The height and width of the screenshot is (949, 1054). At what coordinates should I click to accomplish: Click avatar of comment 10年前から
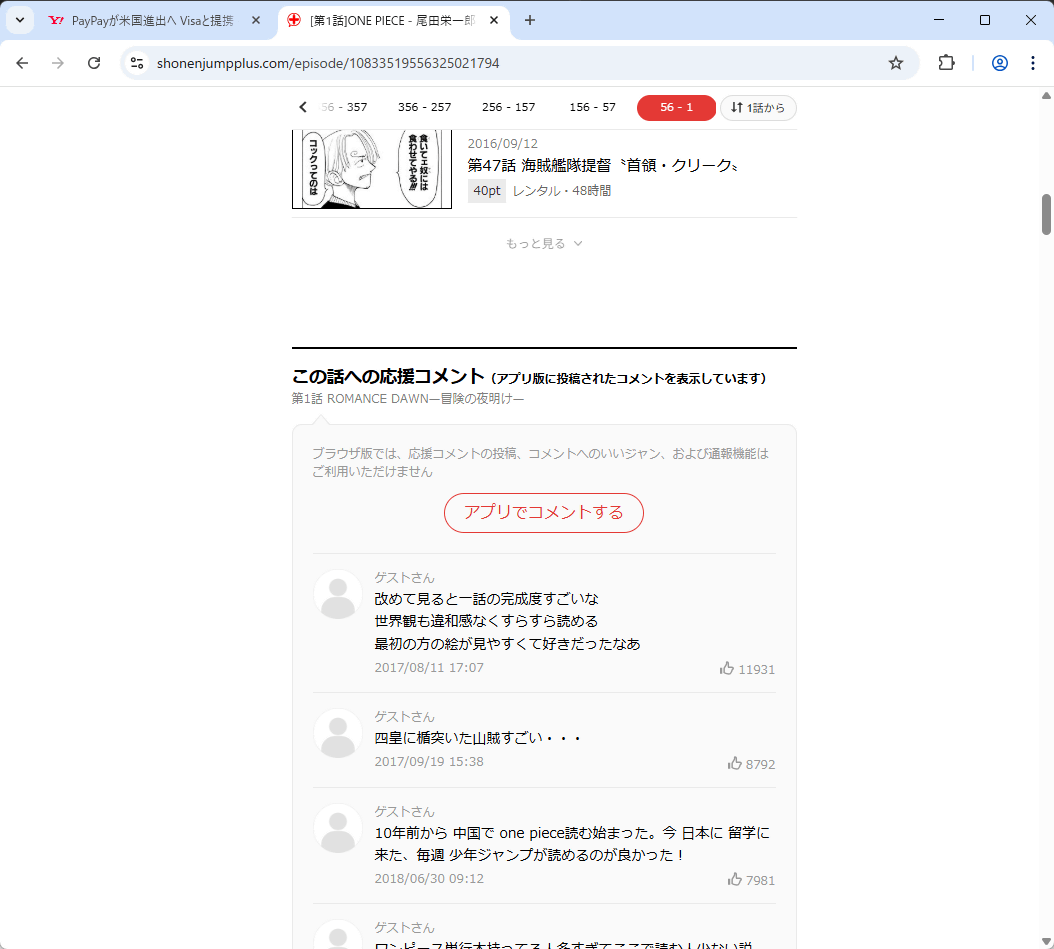coord(338,829)
